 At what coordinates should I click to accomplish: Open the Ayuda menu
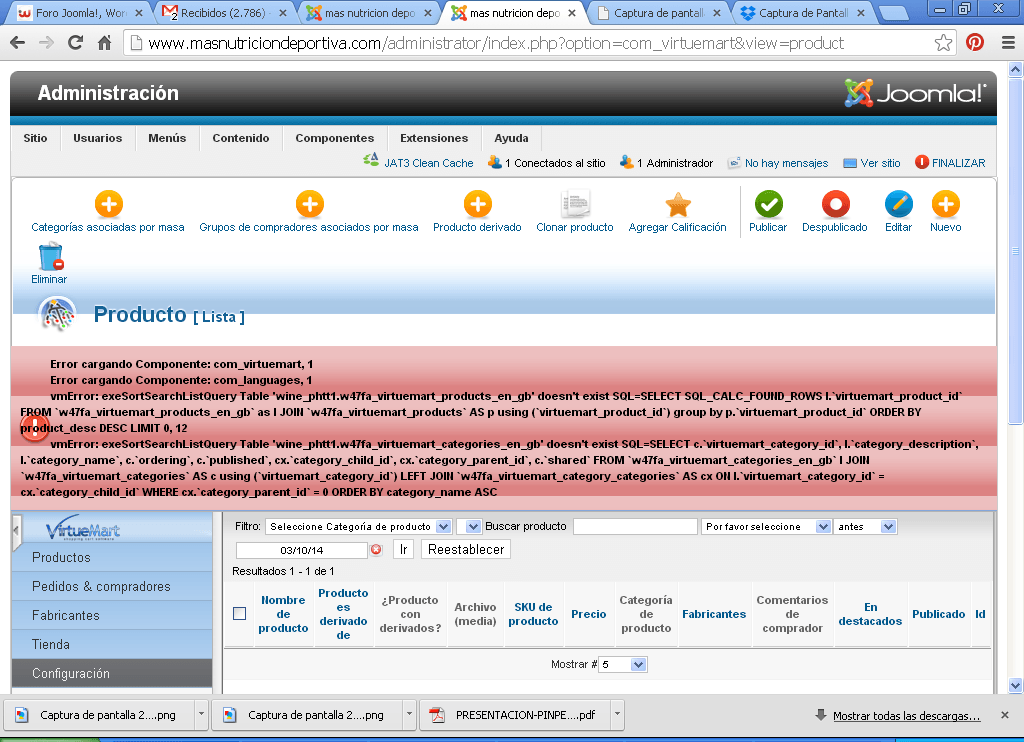click(511, 138)
